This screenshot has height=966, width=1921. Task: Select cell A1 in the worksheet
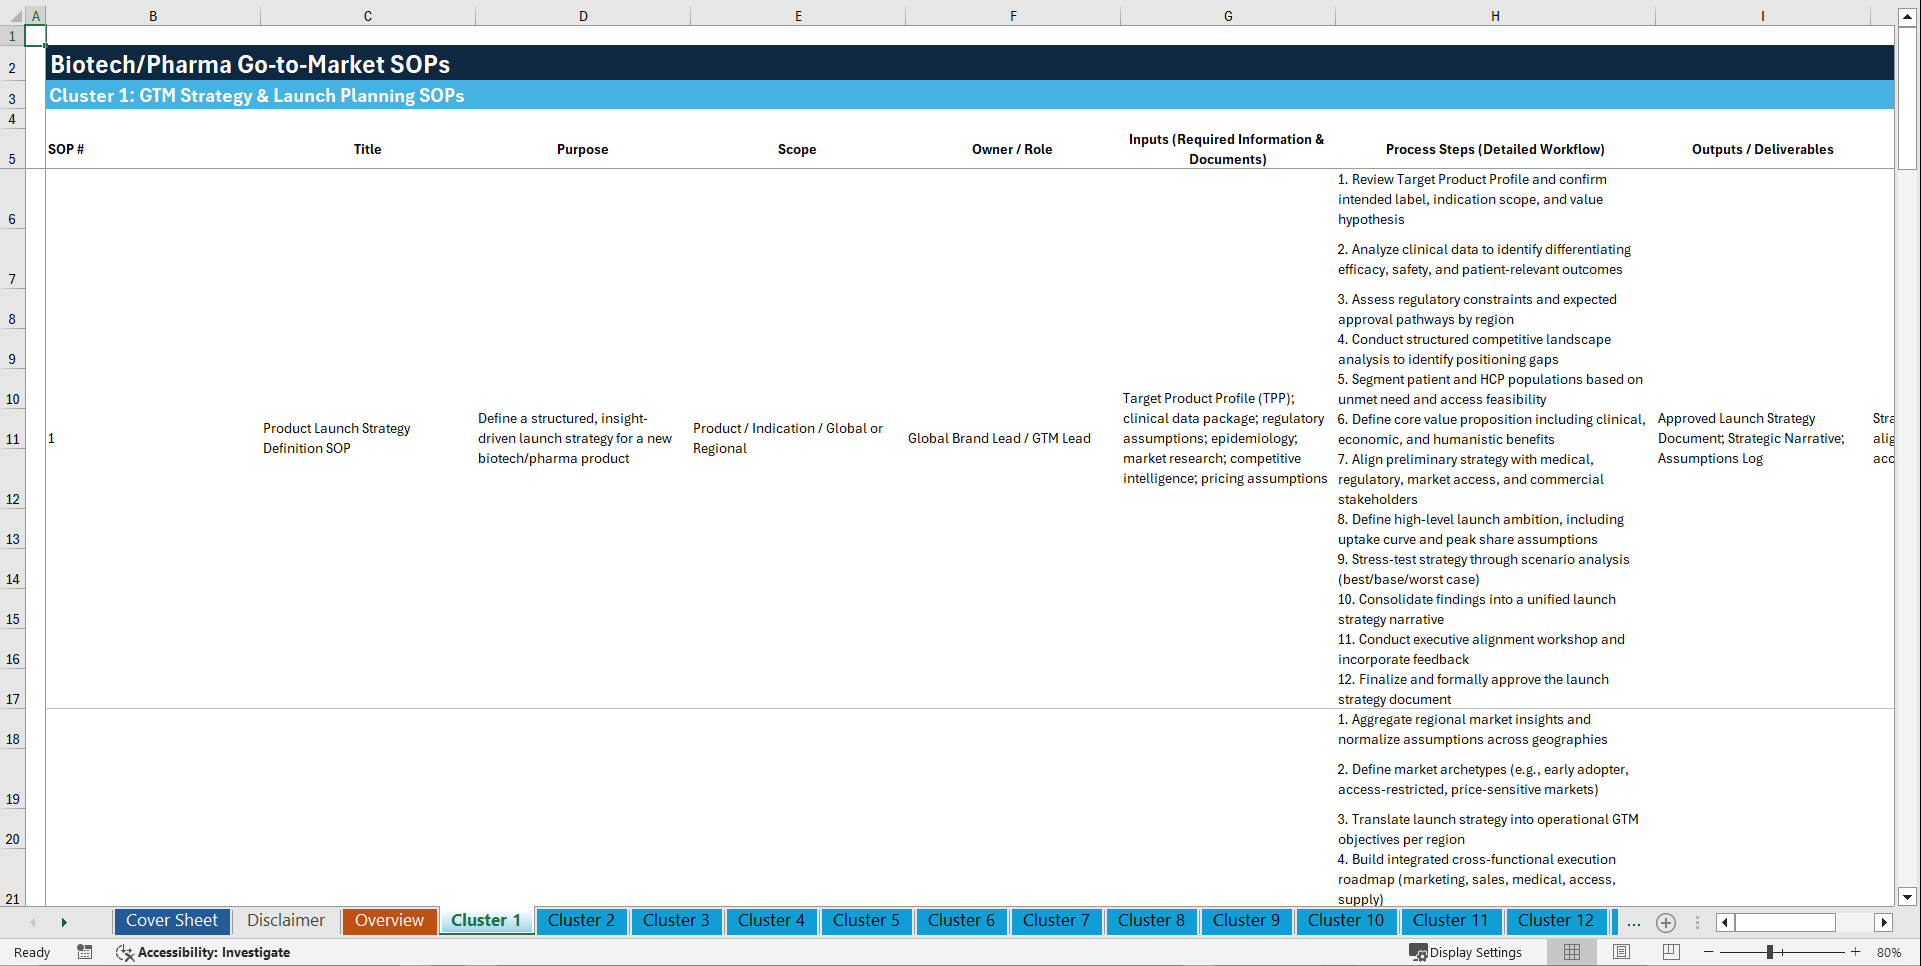coord(36,36)
